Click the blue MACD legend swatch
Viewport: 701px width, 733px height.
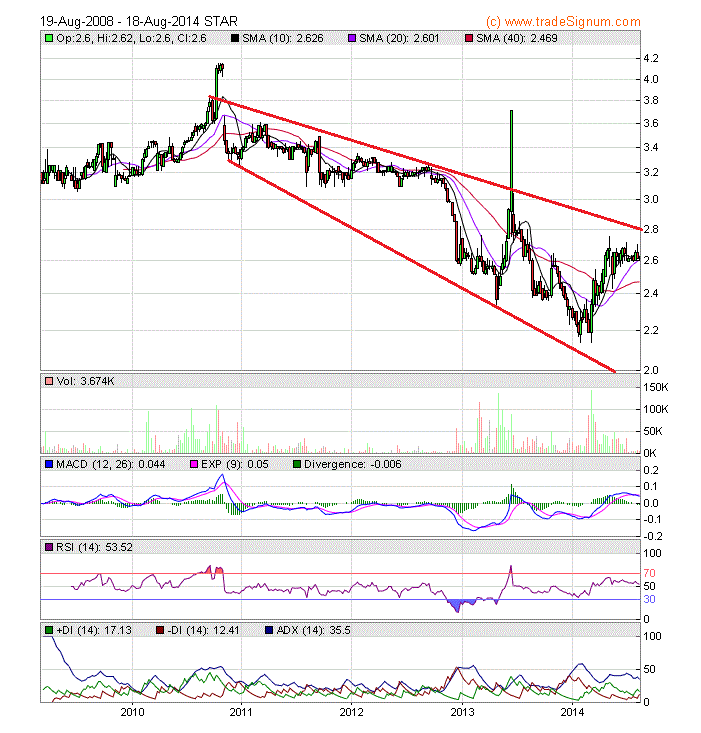pyautogui.click(x=49, y=464)
